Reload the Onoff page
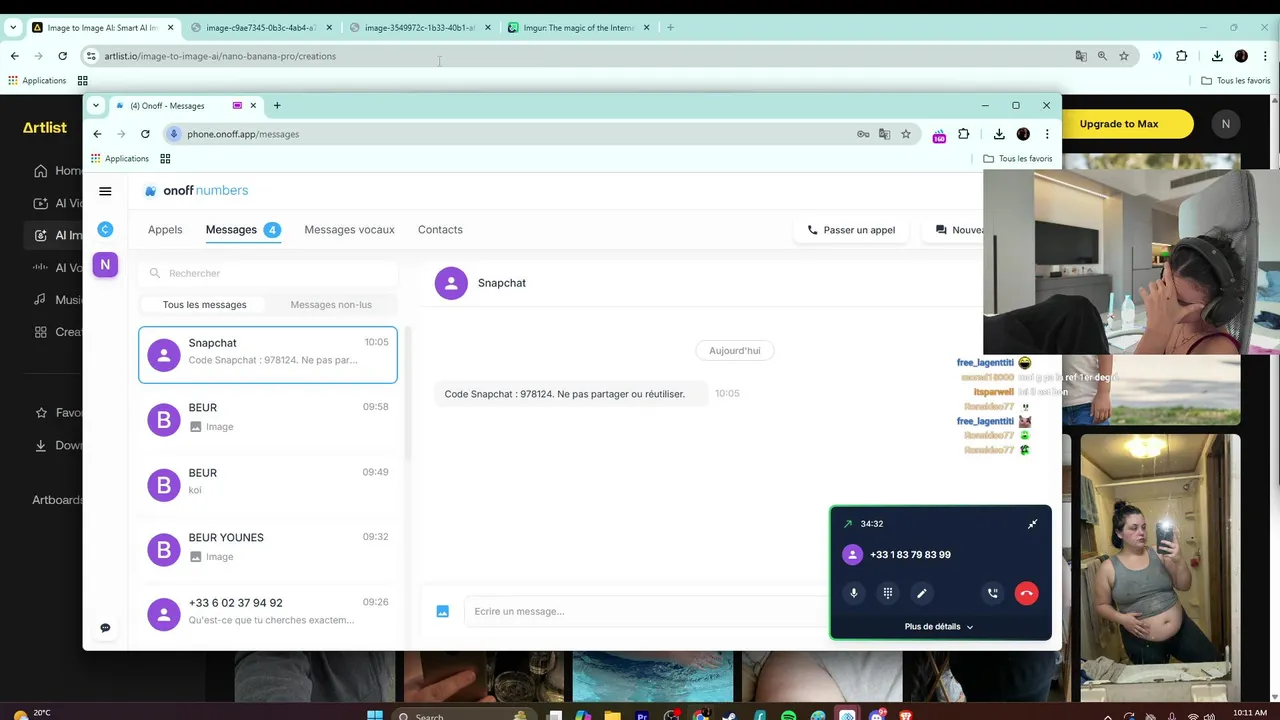The width and height of the screenshot is (1280, 720). click(145, 134)
